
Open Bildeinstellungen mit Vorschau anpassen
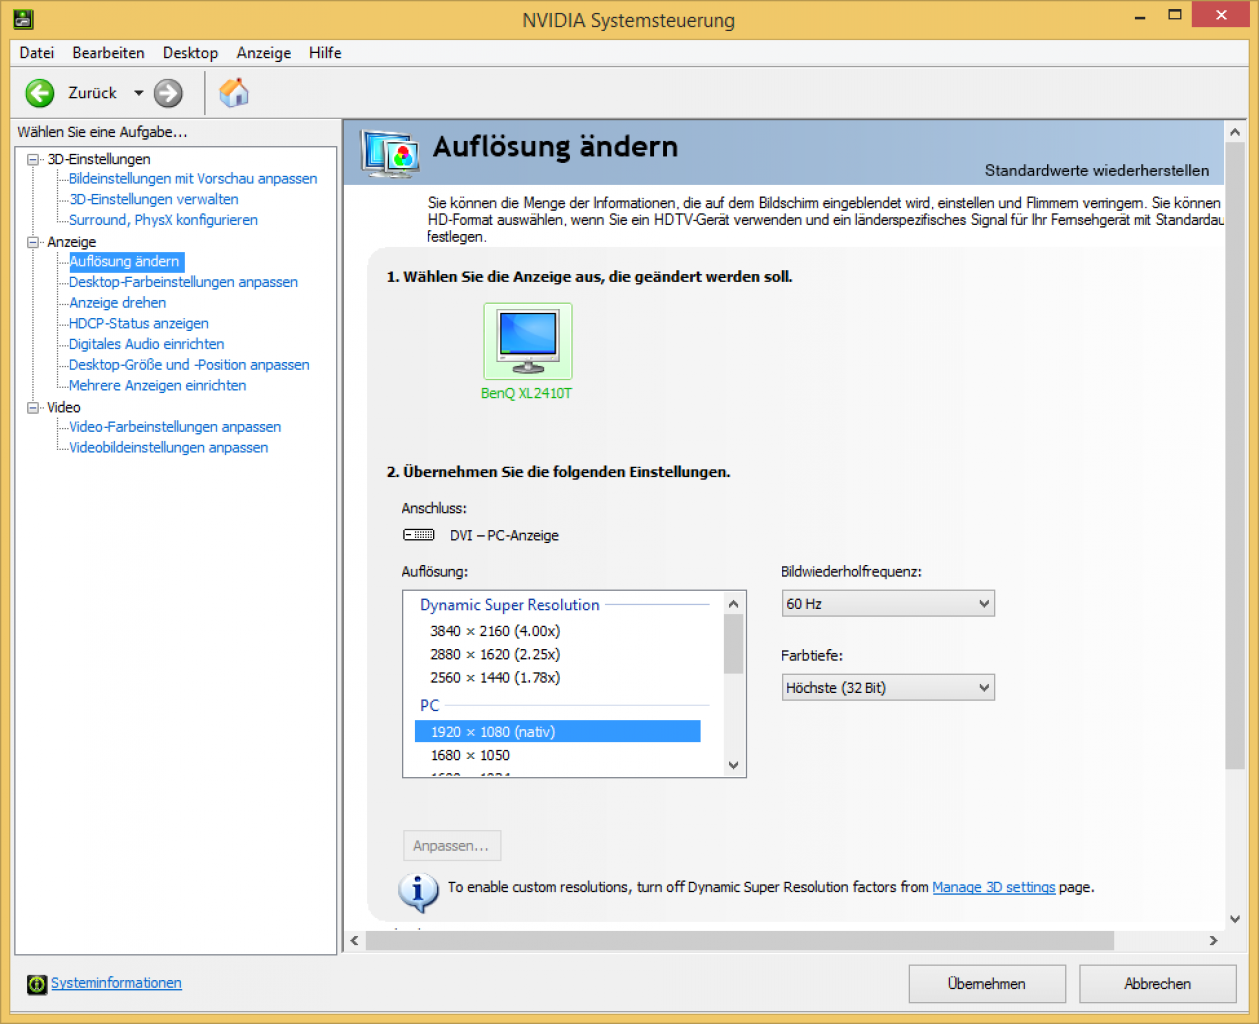tap(193, 179)
